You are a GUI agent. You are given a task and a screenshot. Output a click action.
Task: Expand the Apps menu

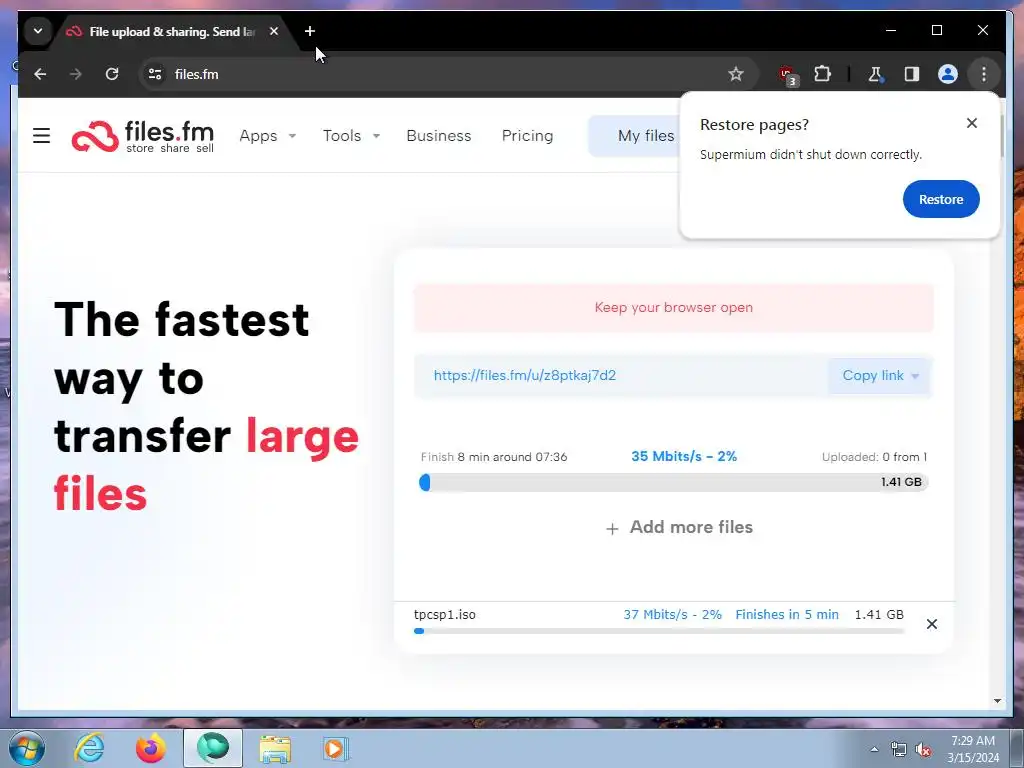[x=268, y=136]
